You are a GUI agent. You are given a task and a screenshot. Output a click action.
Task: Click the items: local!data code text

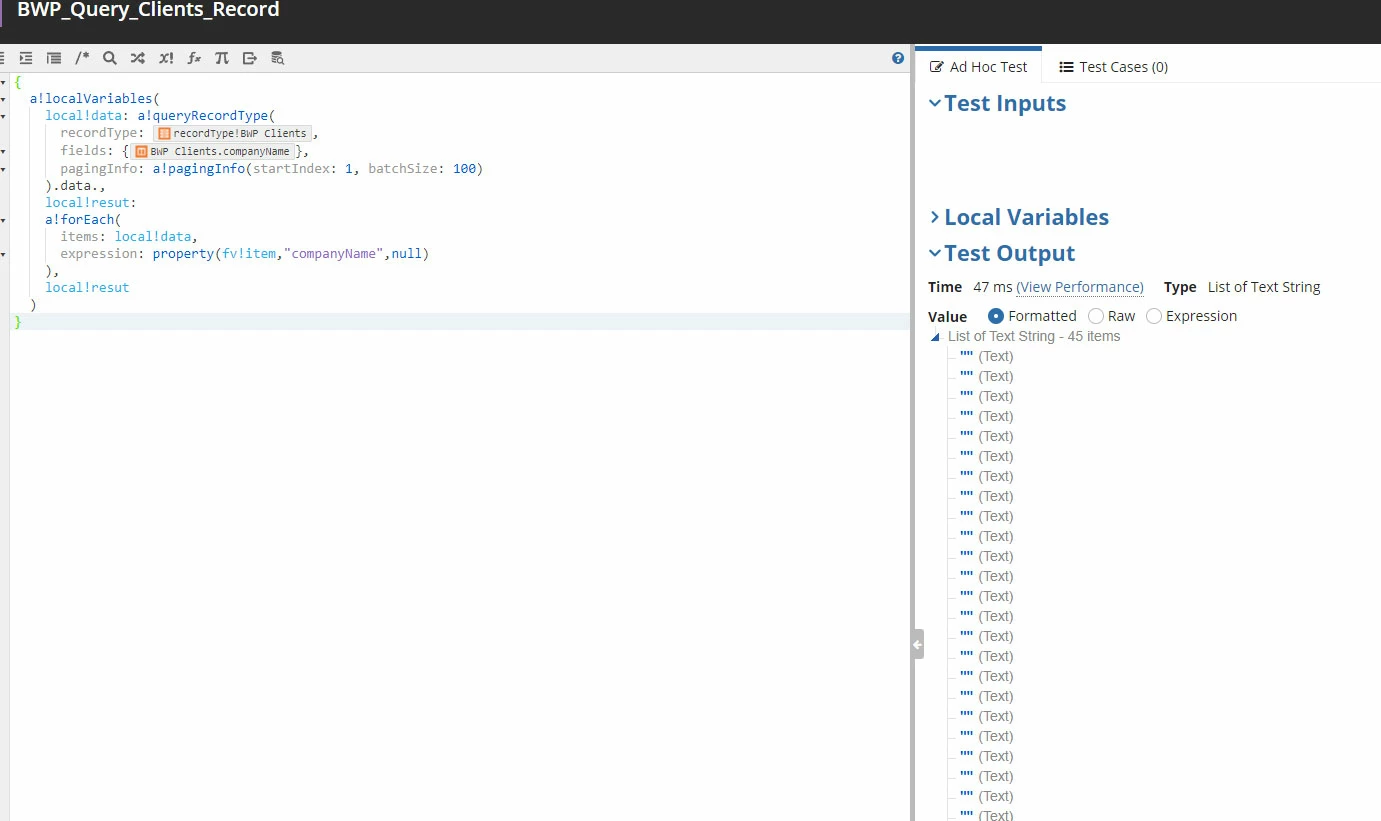click(129, 237)
